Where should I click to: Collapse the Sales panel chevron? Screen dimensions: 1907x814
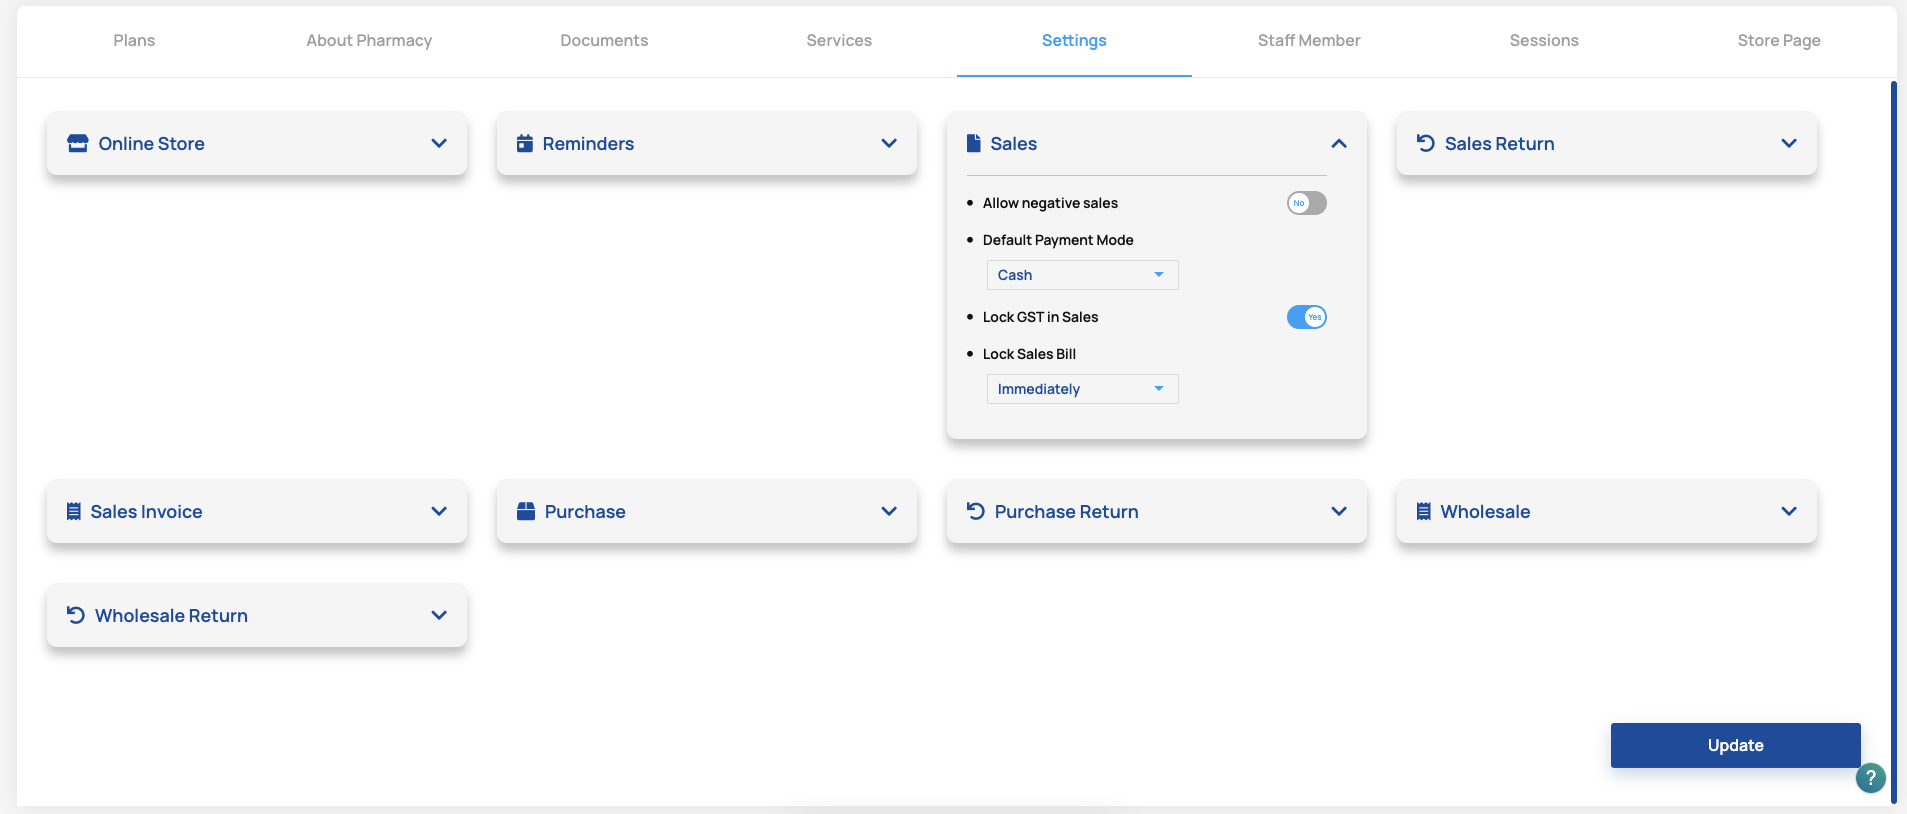(1339, 144)
